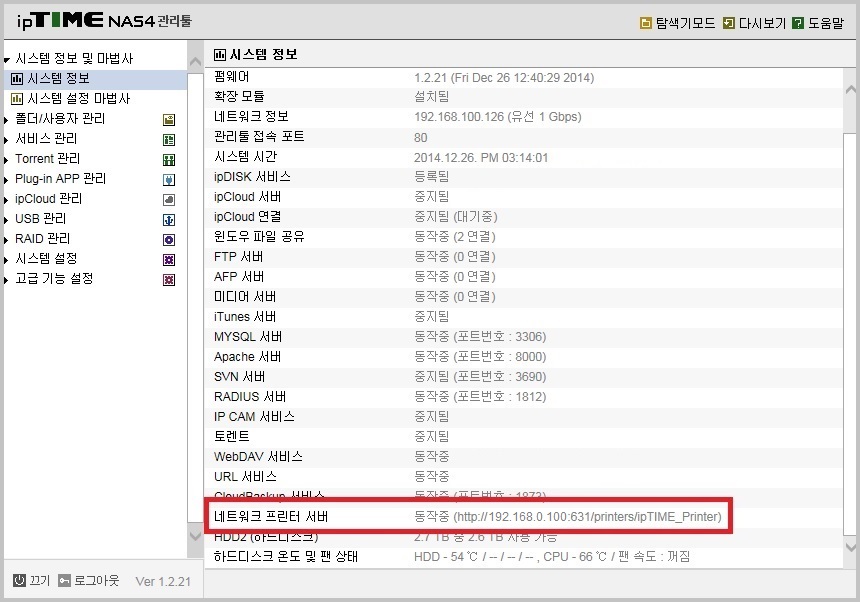Click the main panel scroll up arrow
The image size is (860, 602).
tap(851, 89)
